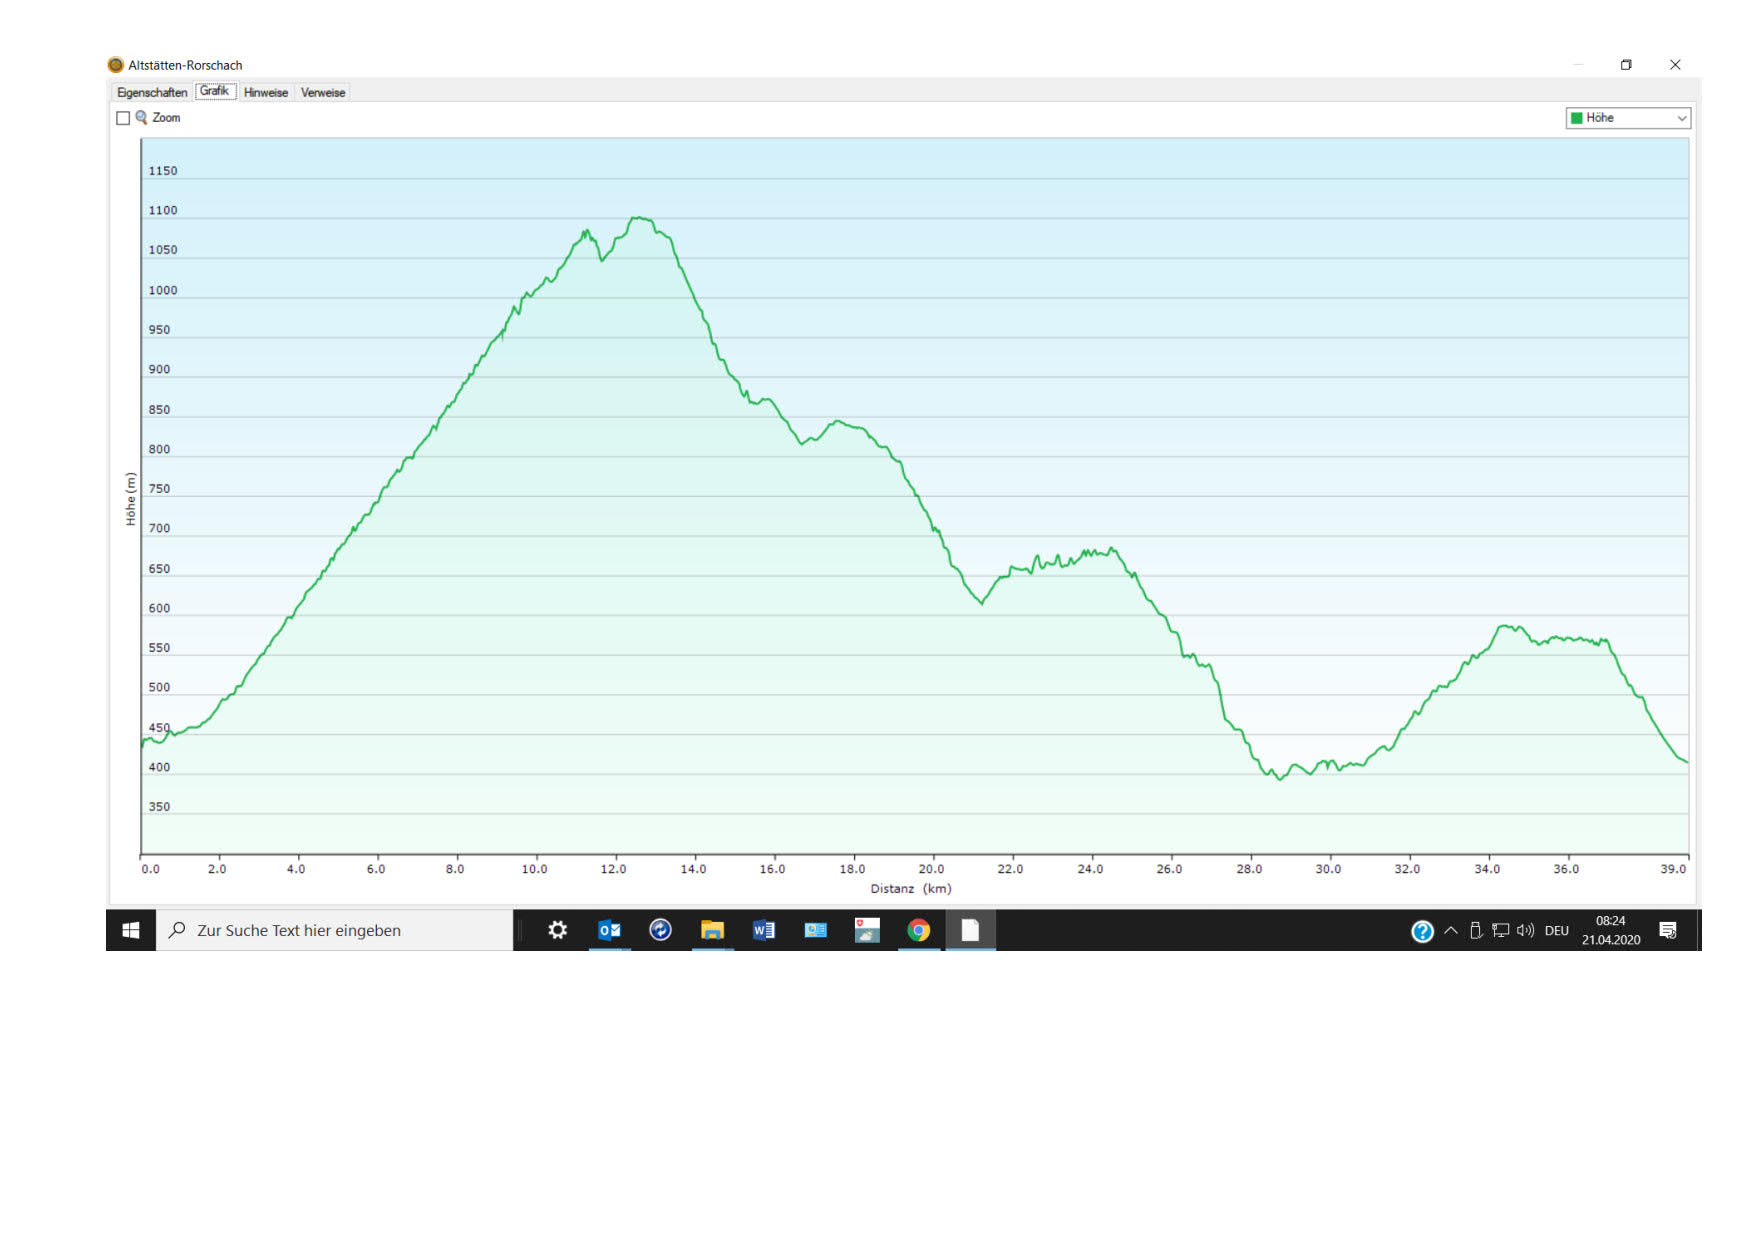Switch to the Eigenschaften tab
1755x1241 pixels.
pos(152,92)
